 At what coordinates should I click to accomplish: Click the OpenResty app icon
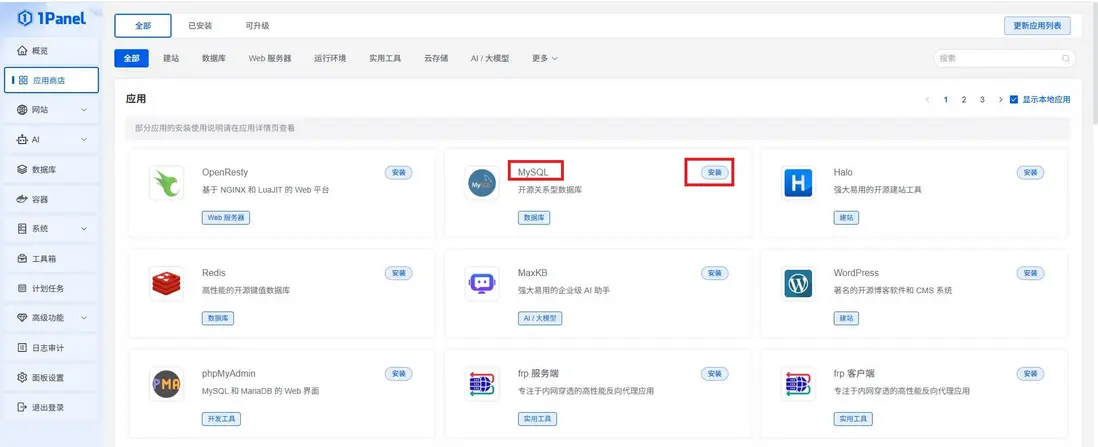click(x=167, y=183)
